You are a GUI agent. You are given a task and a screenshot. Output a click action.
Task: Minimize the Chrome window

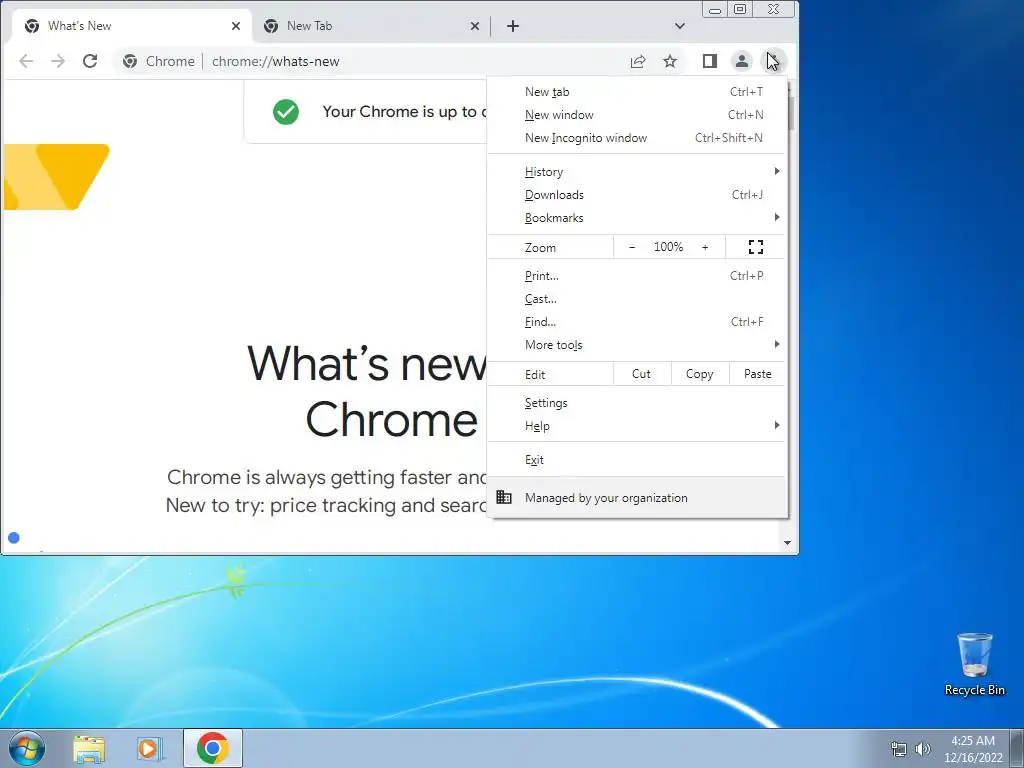coord(715,10)
